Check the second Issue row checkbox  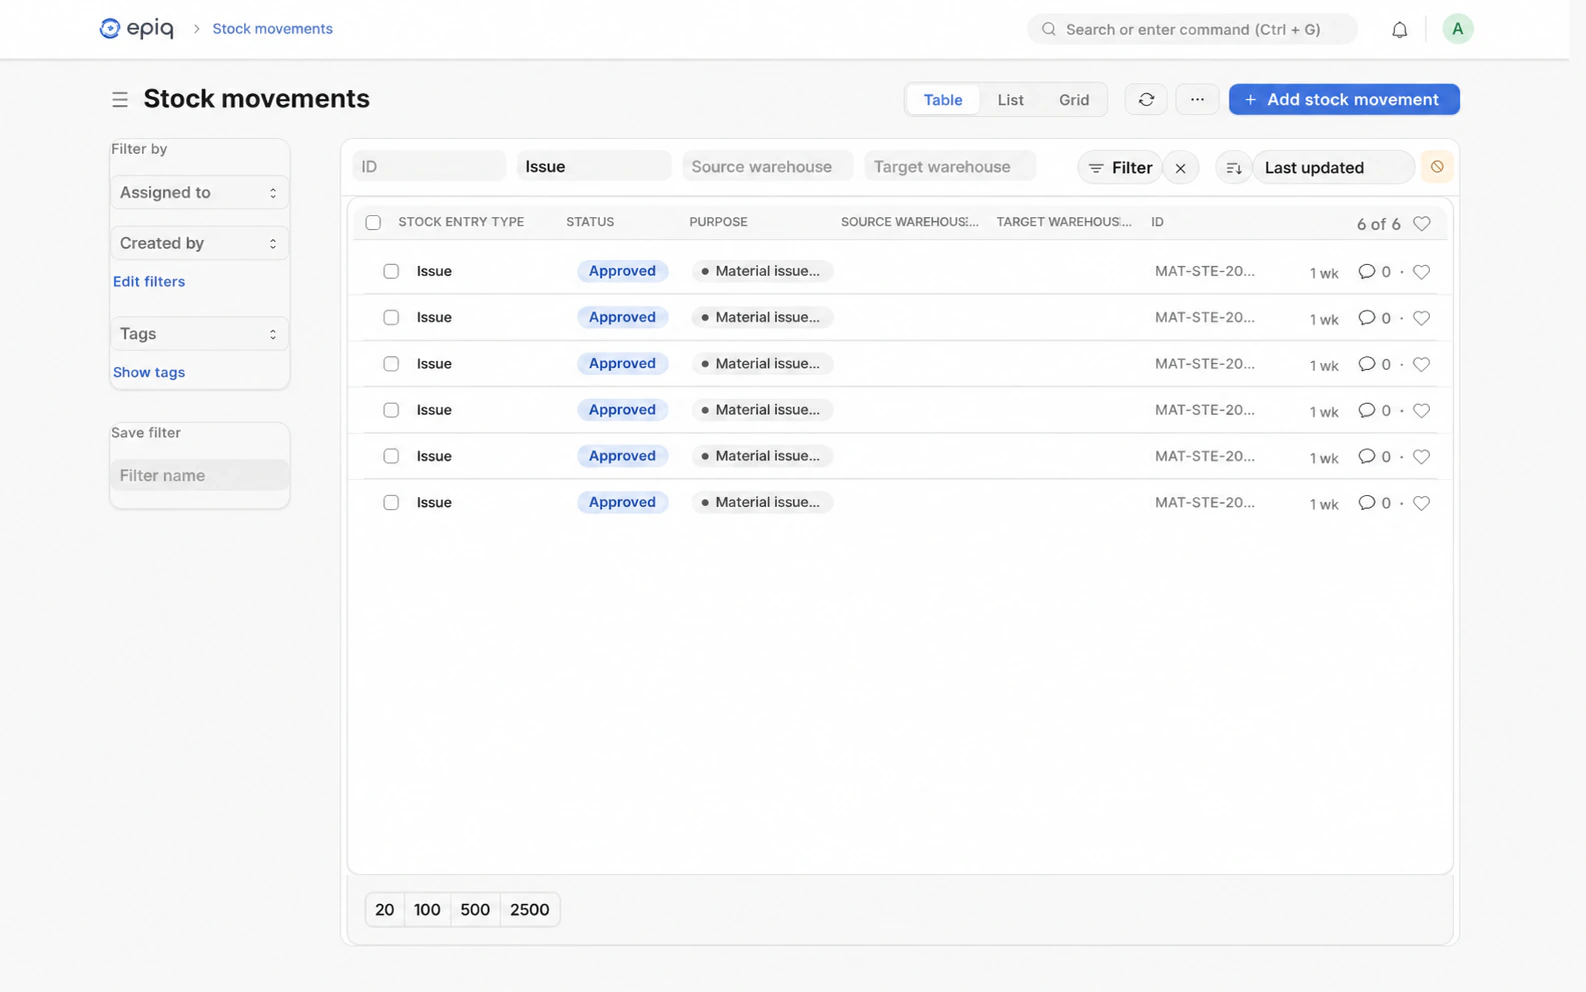pyautogui.click(x=391, y=317)
